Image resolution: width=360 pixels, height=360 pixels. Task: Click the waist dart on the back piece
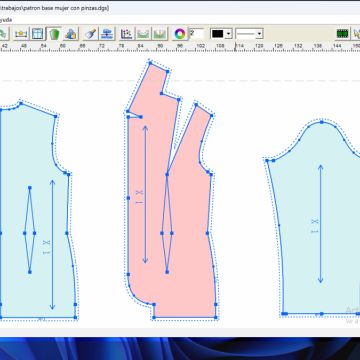pos(30,230)
